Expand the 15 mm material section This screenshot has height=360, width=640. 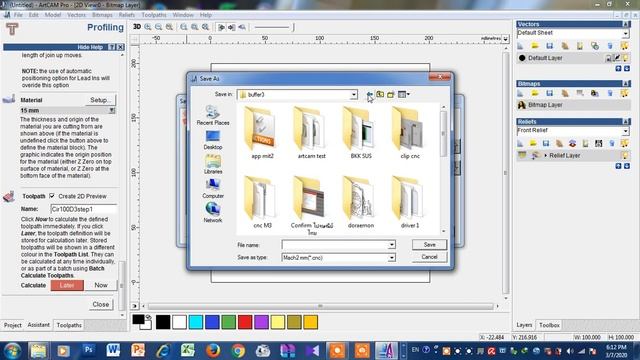pos(111,111)
